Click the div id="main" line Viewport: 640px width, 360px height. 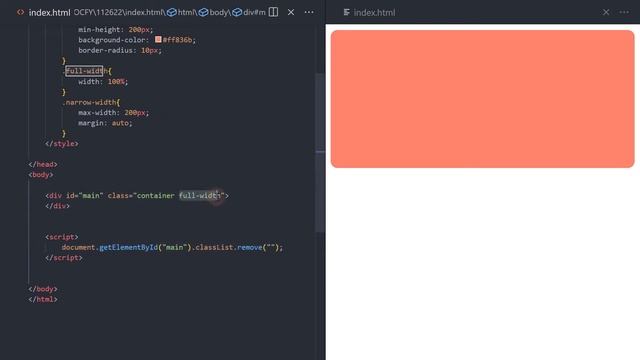tap(137, 196)
